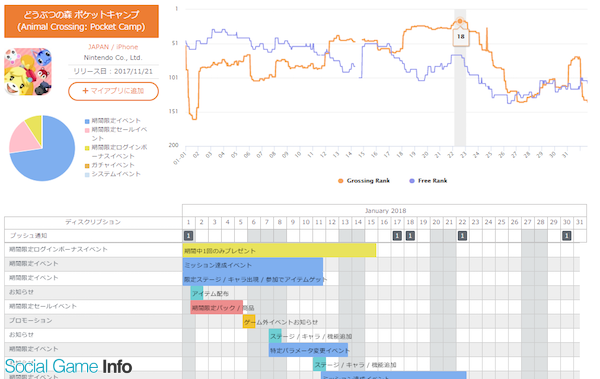This screenshot has width=600, height=379.
Task: Toggle the Free Rank legend series
Action: 428,181
